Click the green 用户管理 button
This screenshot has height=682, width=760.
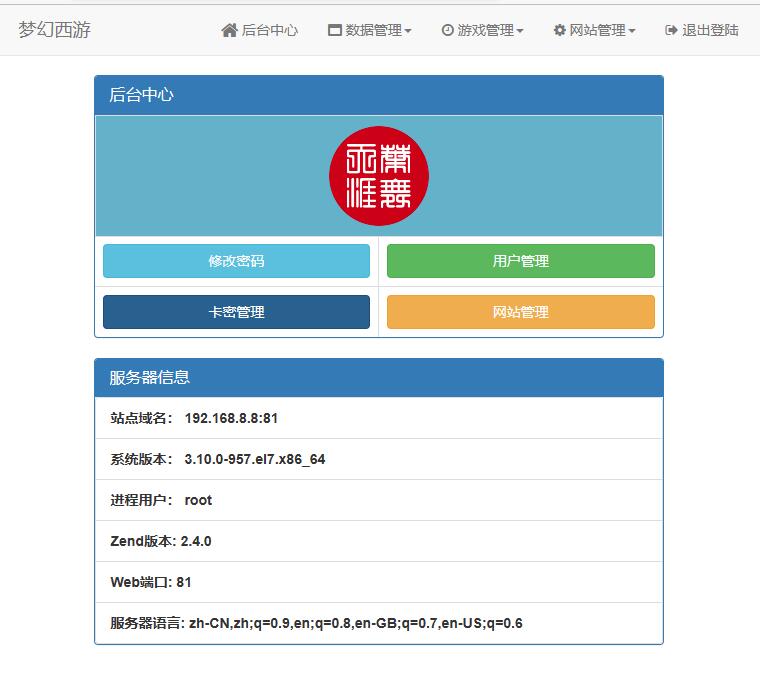(x=521, y=261)
